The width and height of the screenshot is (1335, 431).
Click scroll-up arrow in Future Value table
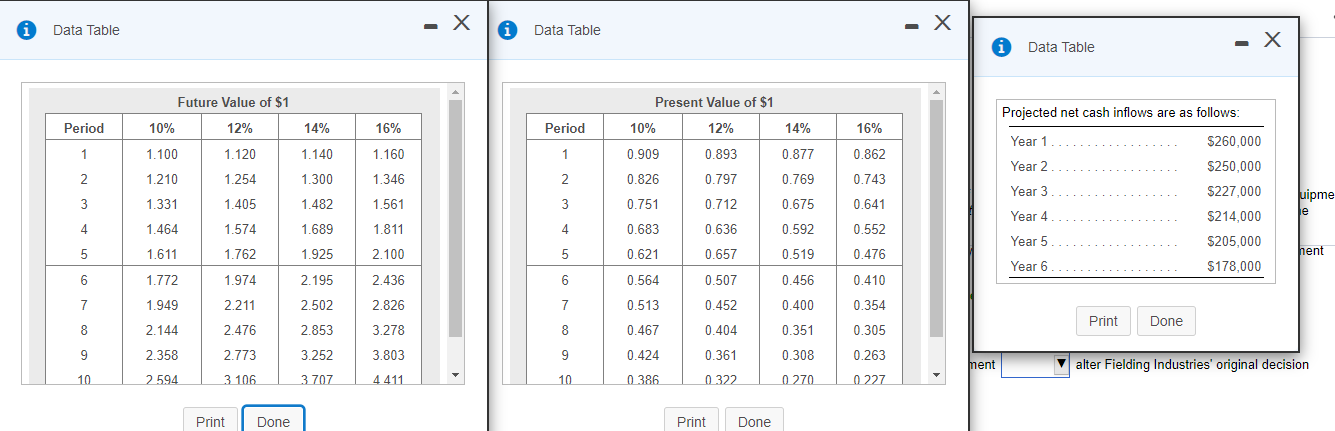[x=456, y=94]
